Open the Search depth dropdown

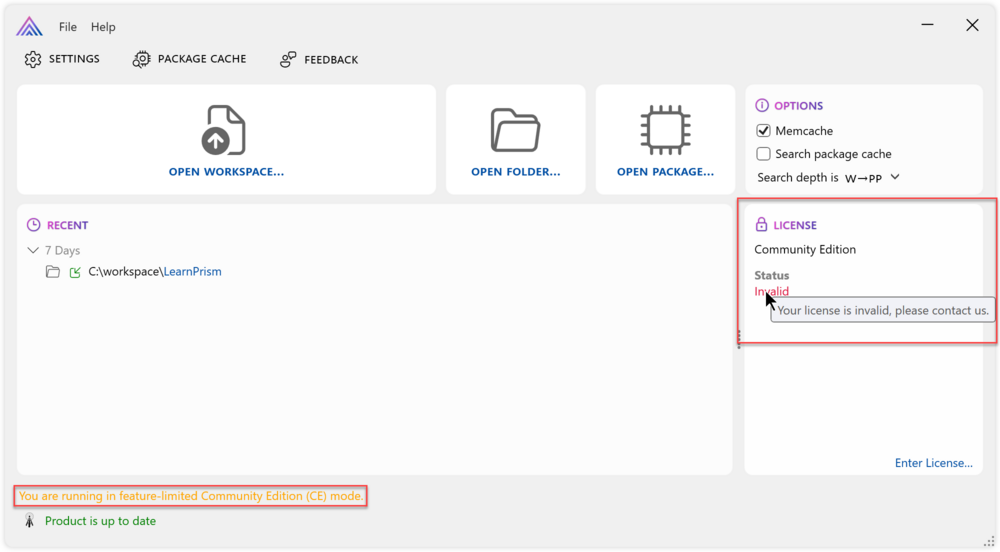(x=872, y=177)
